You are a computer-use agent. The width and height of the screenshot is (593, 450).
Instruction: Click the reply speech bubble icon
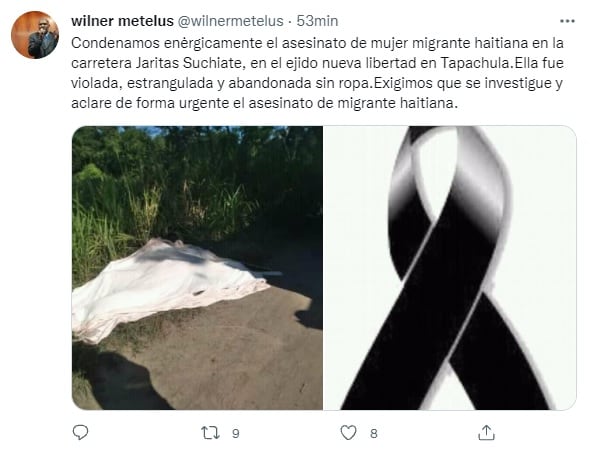80,432
